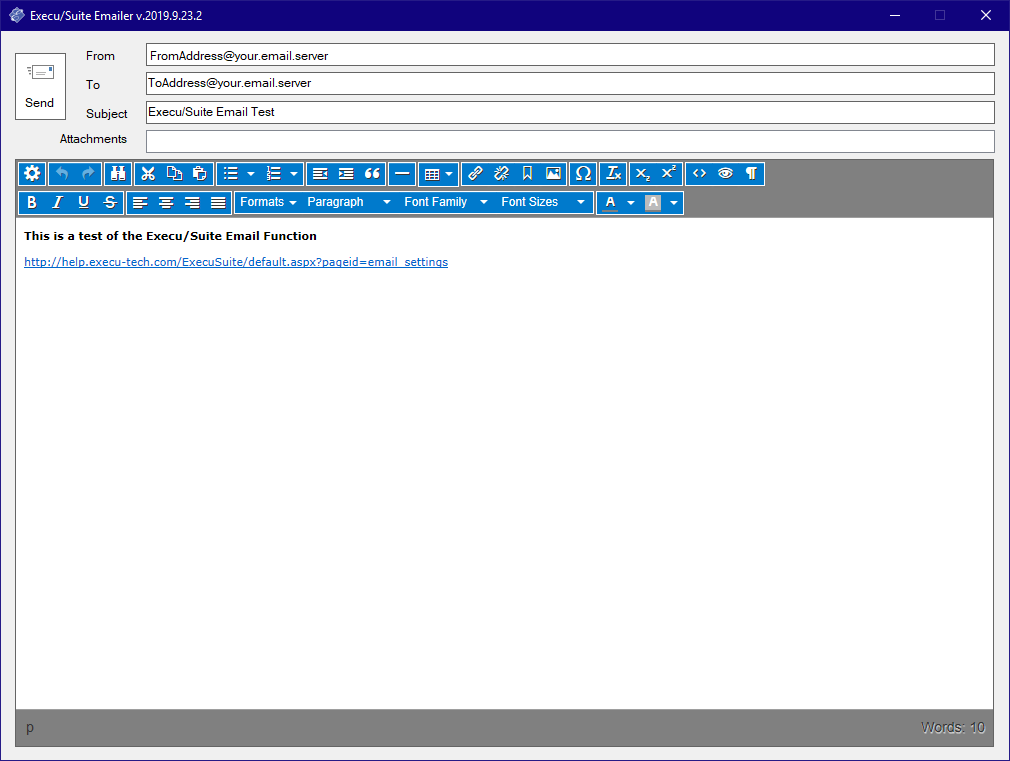This screenshot has width=1010, height=761.
Task: Open find and replace binoculars icon
Action: pos(118,173)
